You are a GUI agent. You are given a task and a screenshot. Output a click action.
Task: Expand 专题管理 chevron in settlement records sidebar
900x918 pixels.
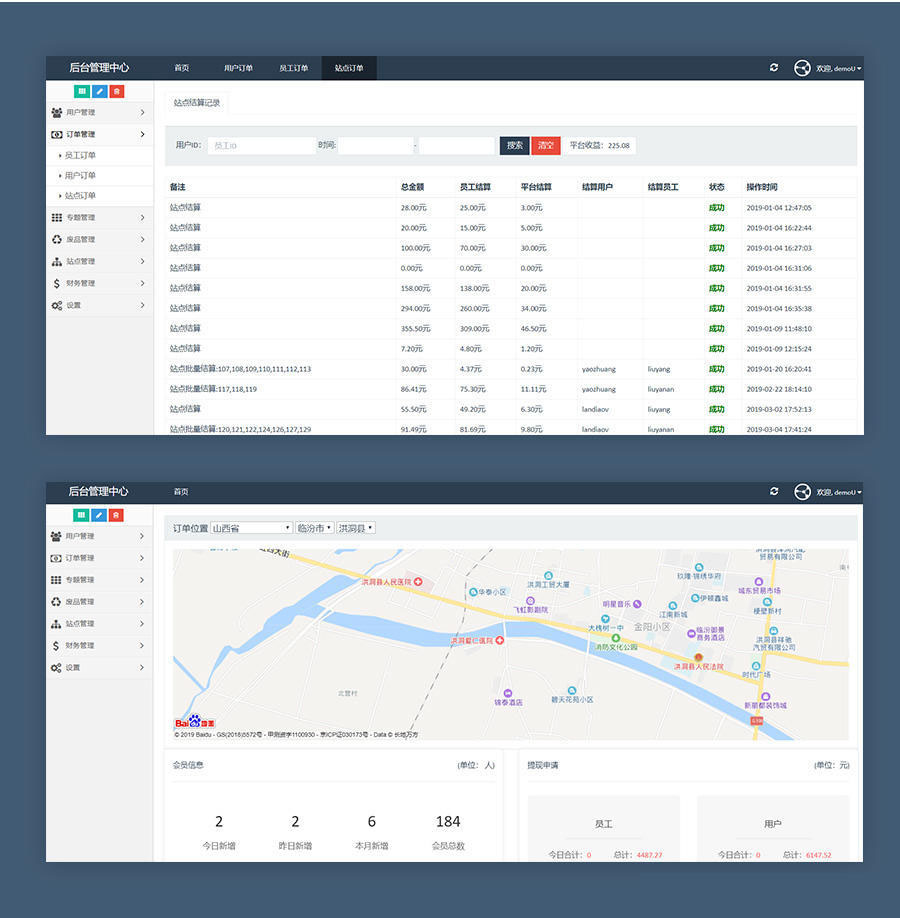coord(142,218)
